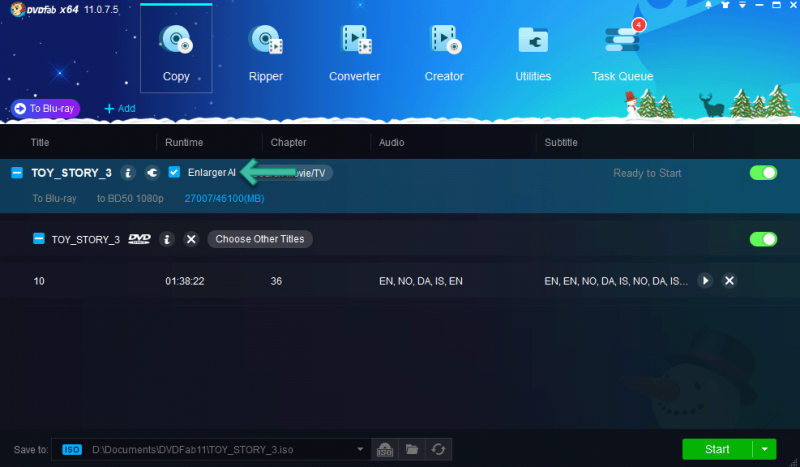The image size is (800, 467).
Task: Click the 27007/46100(MB) size link
Action: pos(224,198)
